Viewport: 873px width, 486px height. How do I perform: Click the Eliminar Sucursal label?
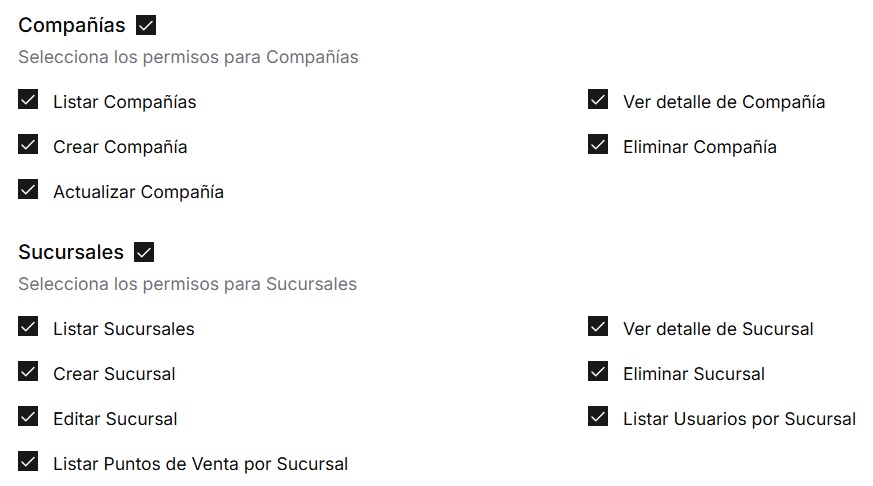[x=693, y=374]
